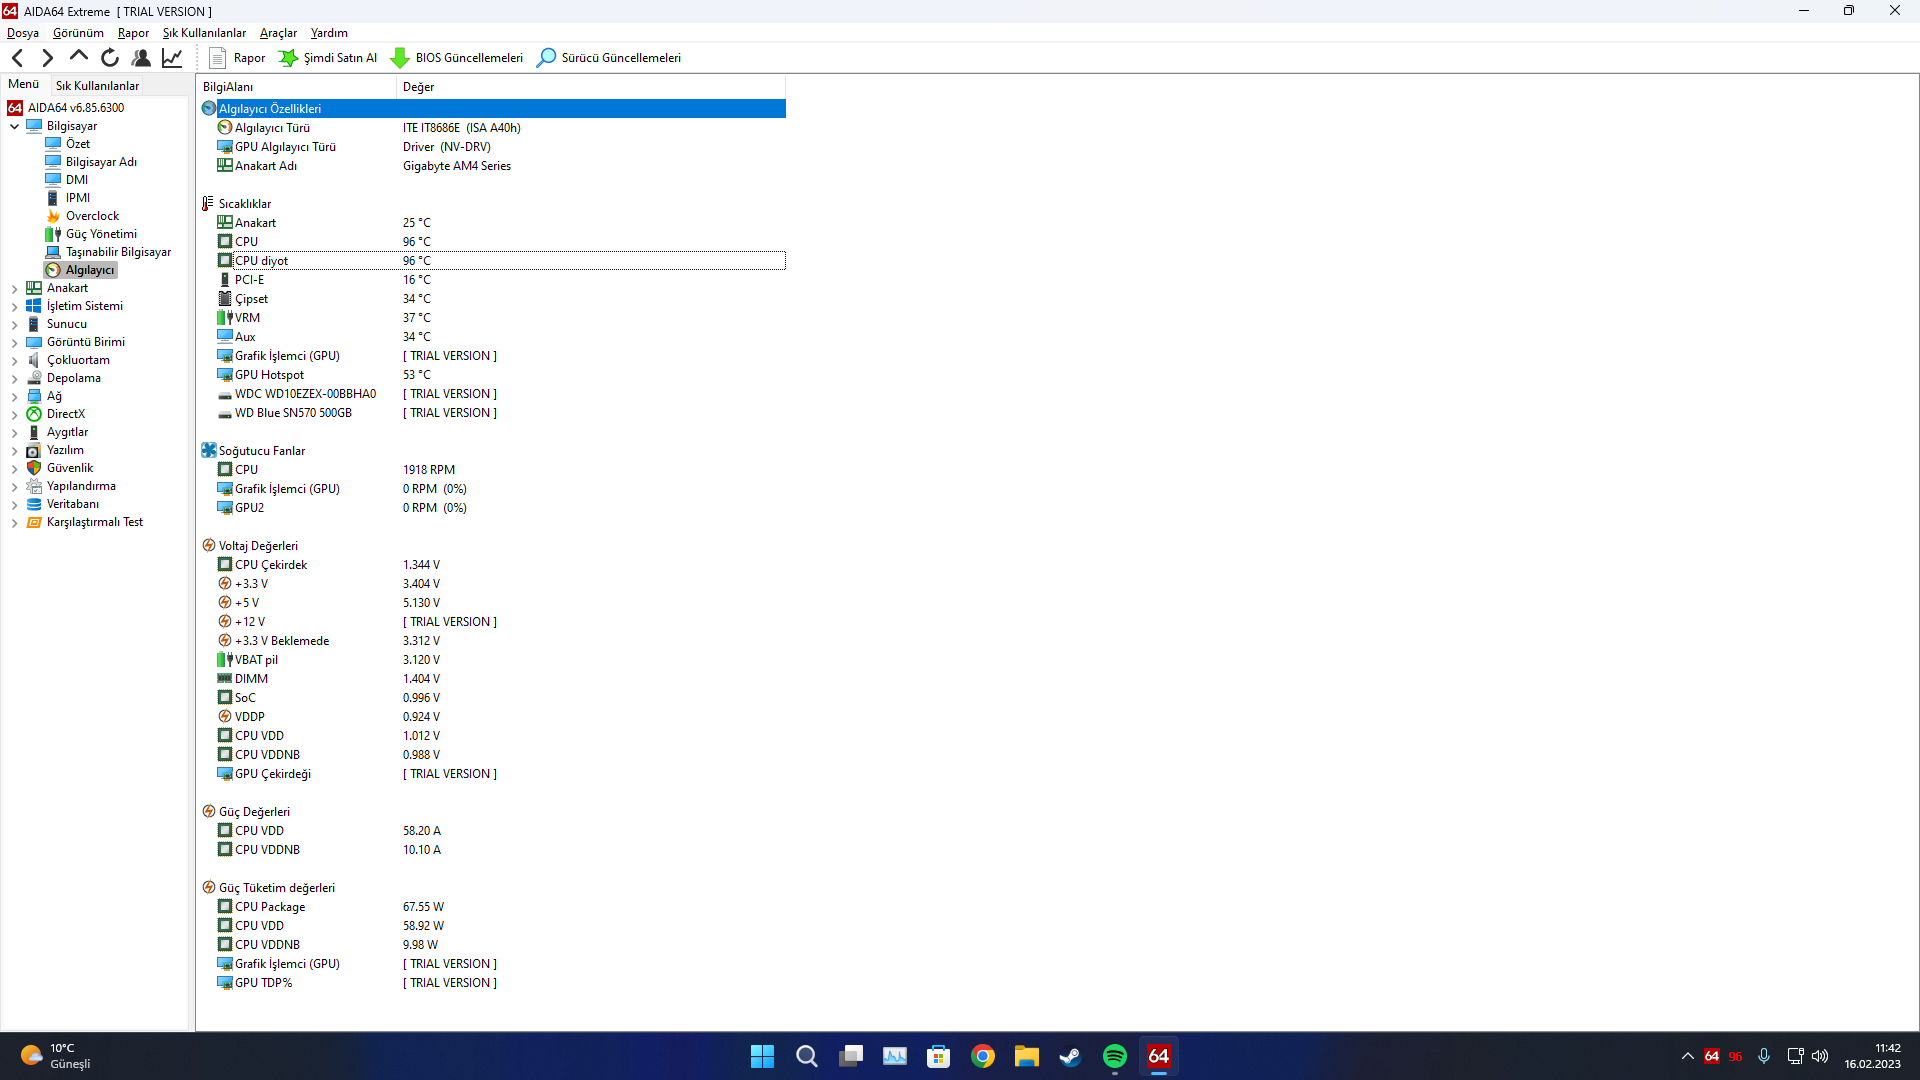Expand the Ağ tree node
The image size is (1920, 1080).
click(14, 396)
